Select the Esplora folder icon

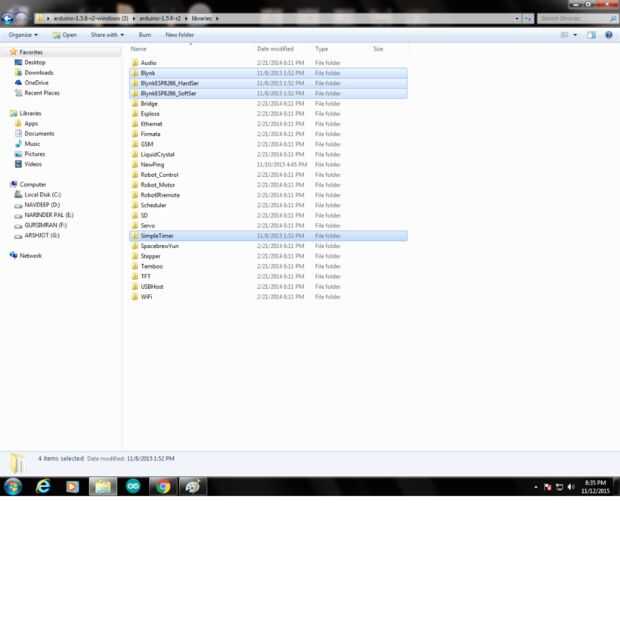coord(135,114)
